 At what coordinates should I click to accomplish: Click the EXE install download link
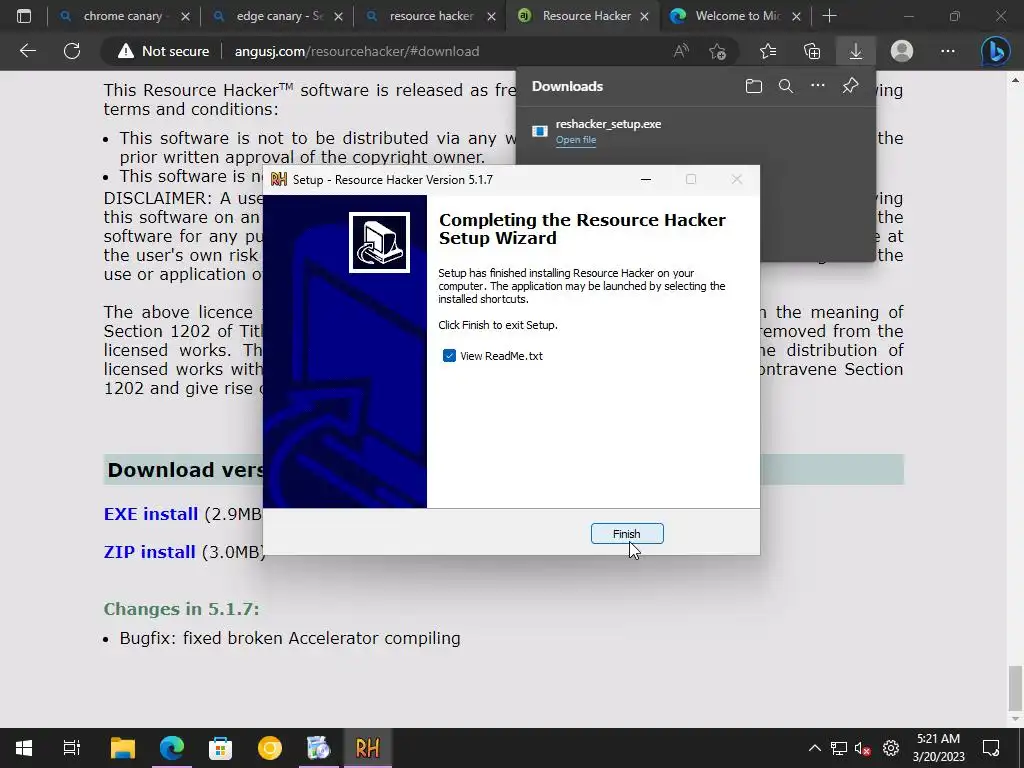coord(151,514)
